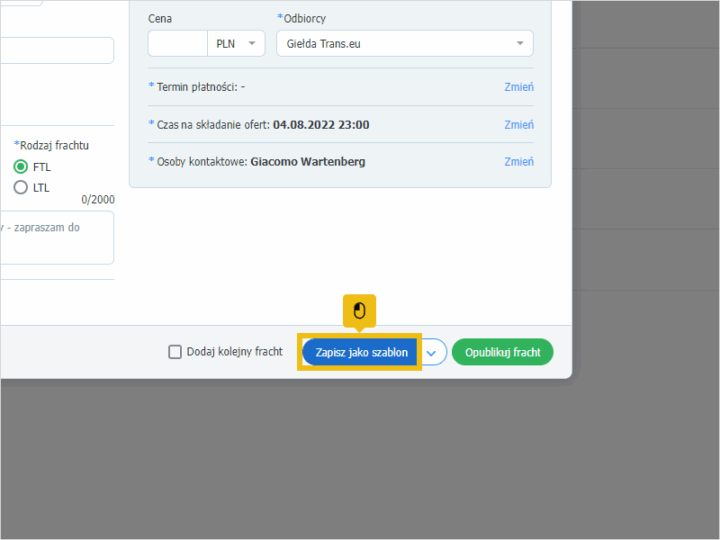Focus the Cena price input field
The width and height of the screenshot is (720, 540).
[x=177, y=43]
